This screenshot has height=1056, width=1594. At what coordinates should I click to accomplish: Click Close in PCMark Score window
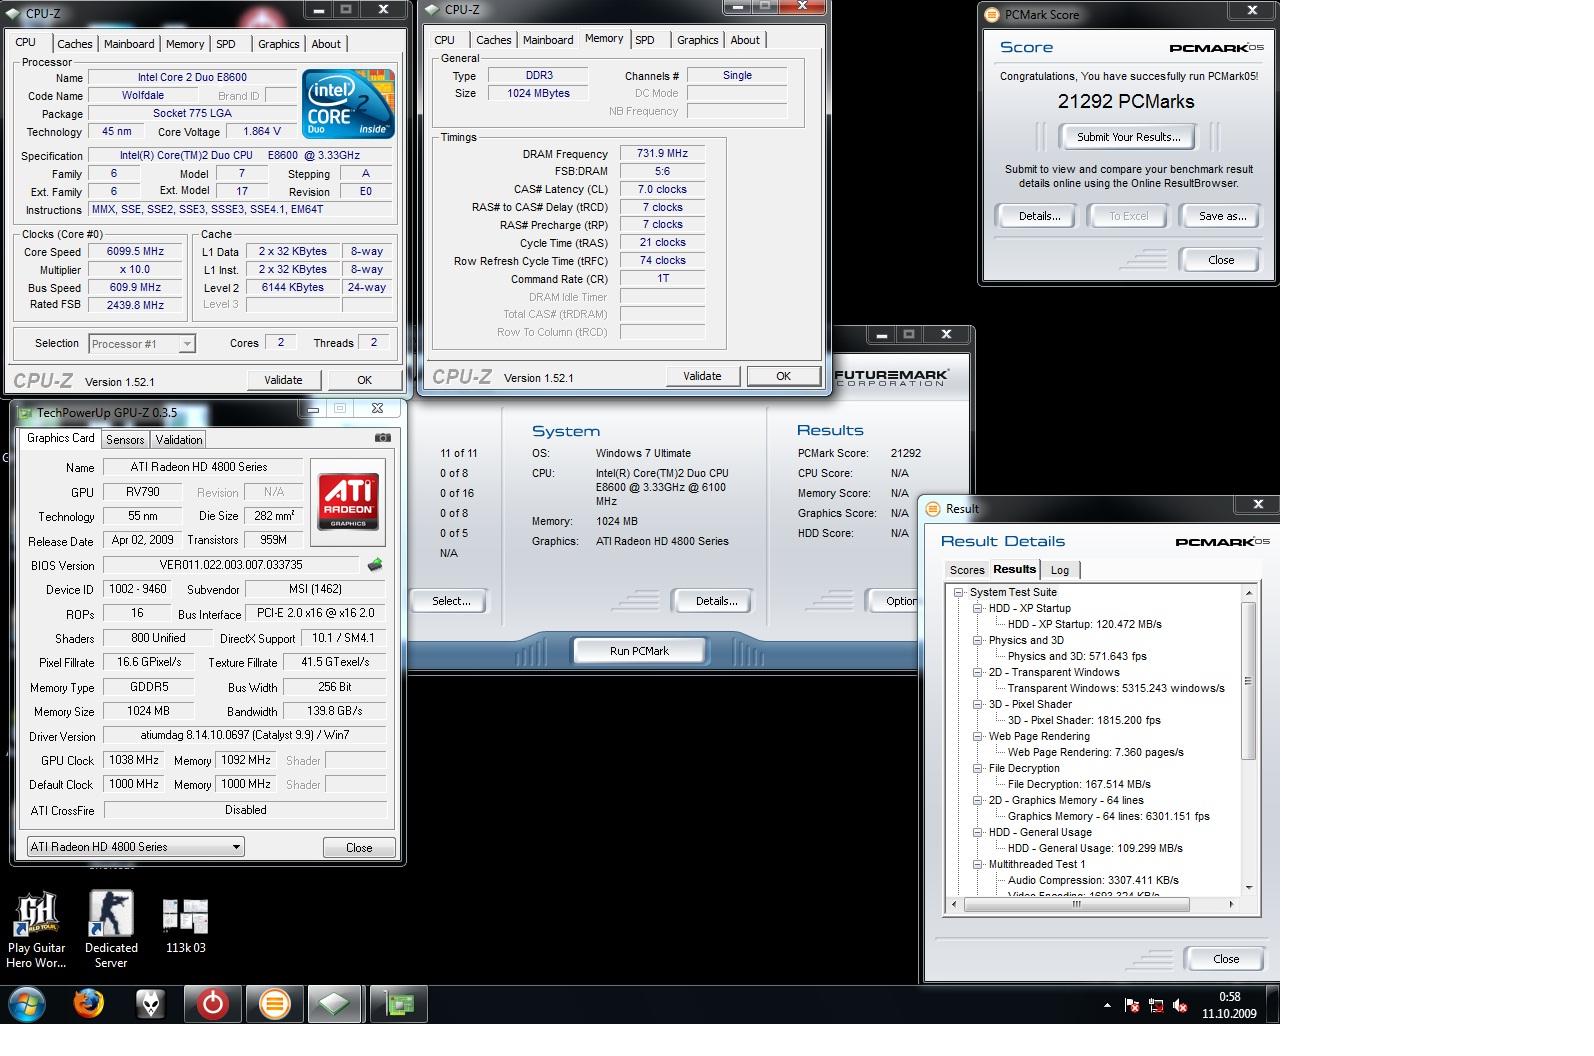point(1221,260)
